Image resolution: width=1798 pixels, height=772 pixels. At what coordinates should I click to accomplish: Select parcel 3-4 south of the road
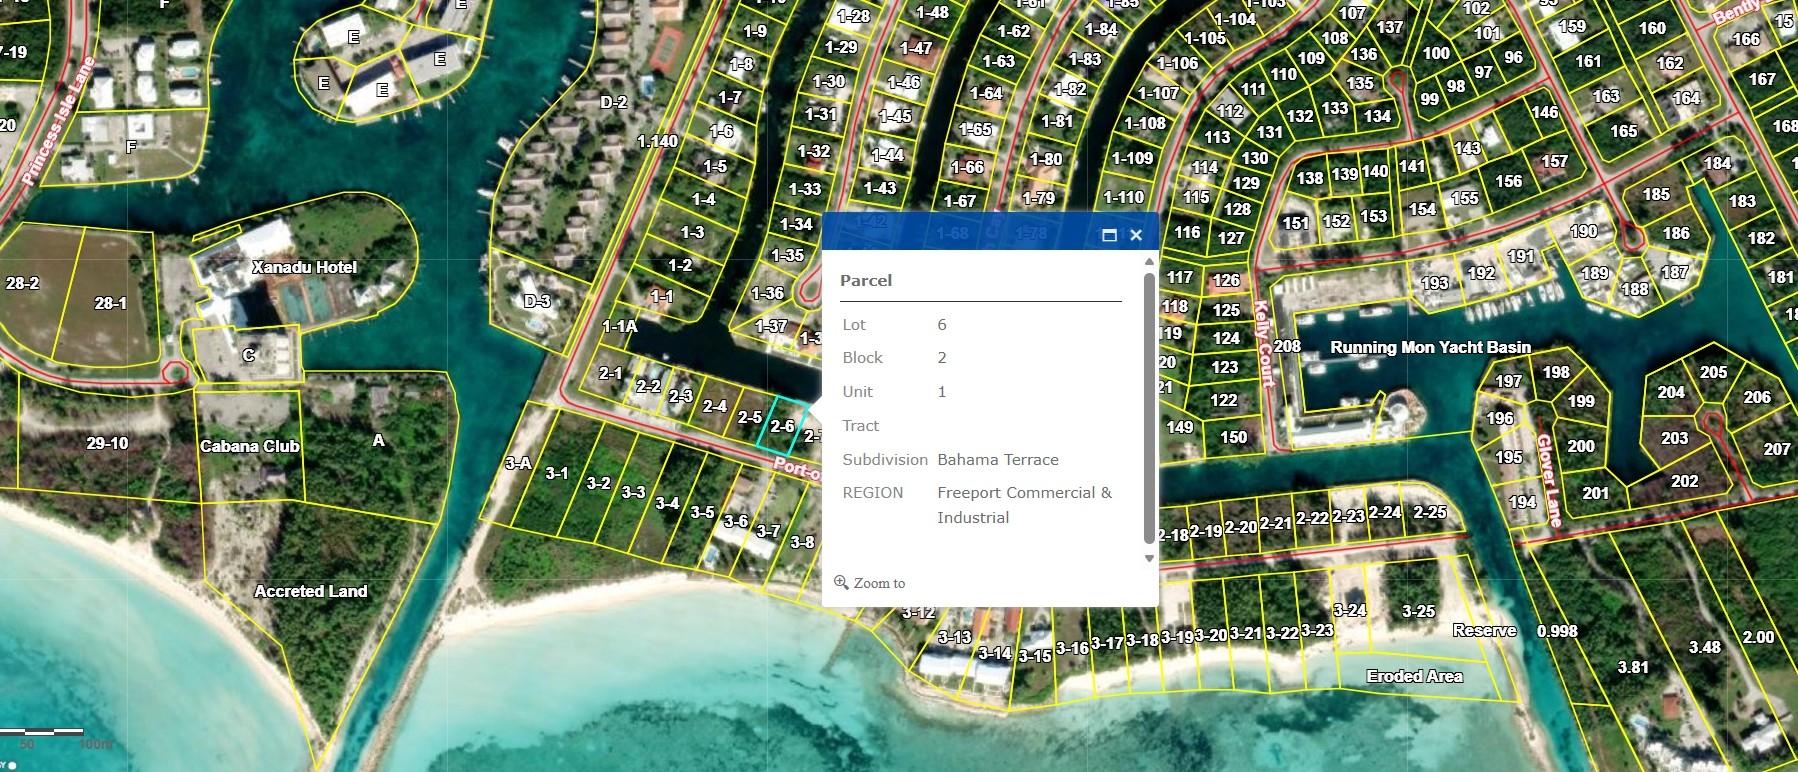[x=667, y=503]
